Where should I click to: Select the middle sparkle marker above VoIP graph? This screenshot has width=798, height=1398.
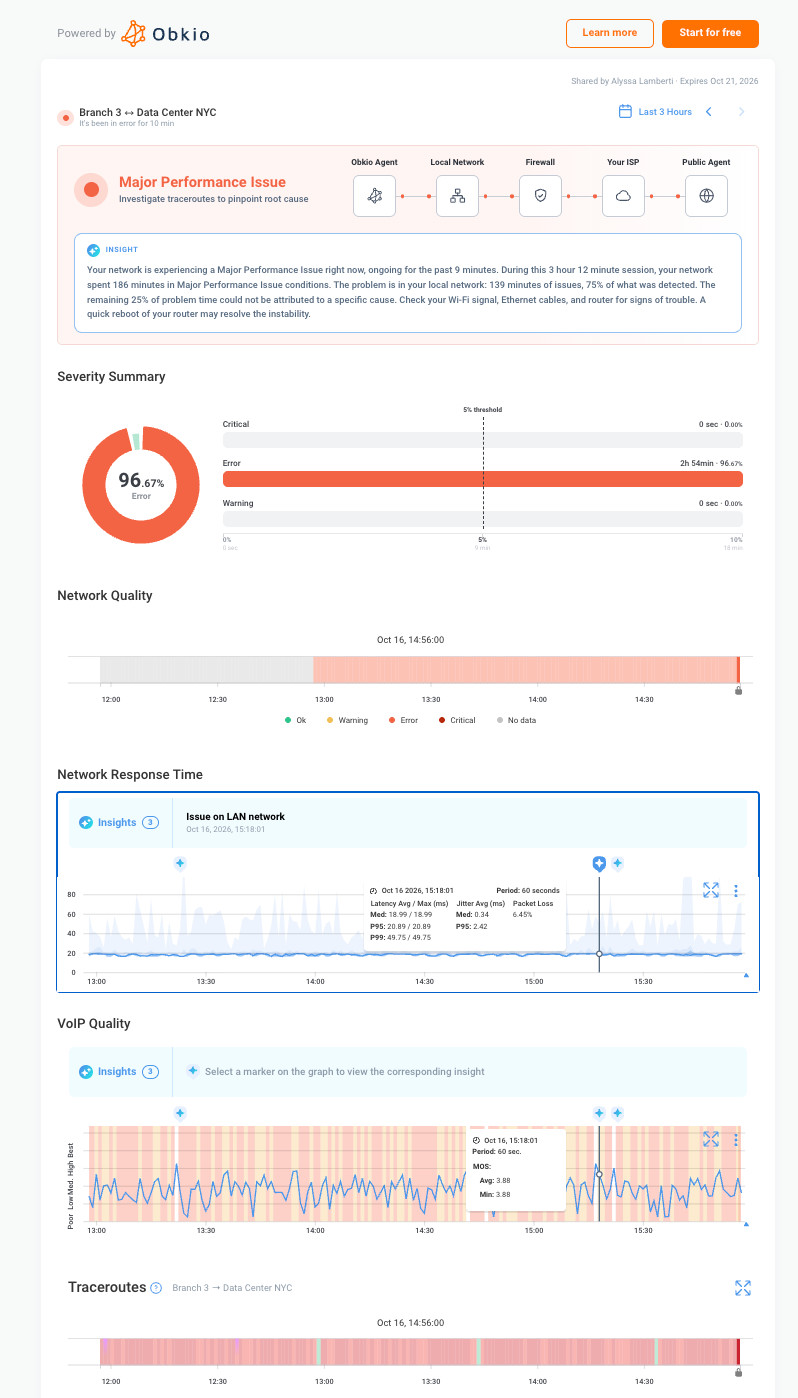[x=599, y=1113]
